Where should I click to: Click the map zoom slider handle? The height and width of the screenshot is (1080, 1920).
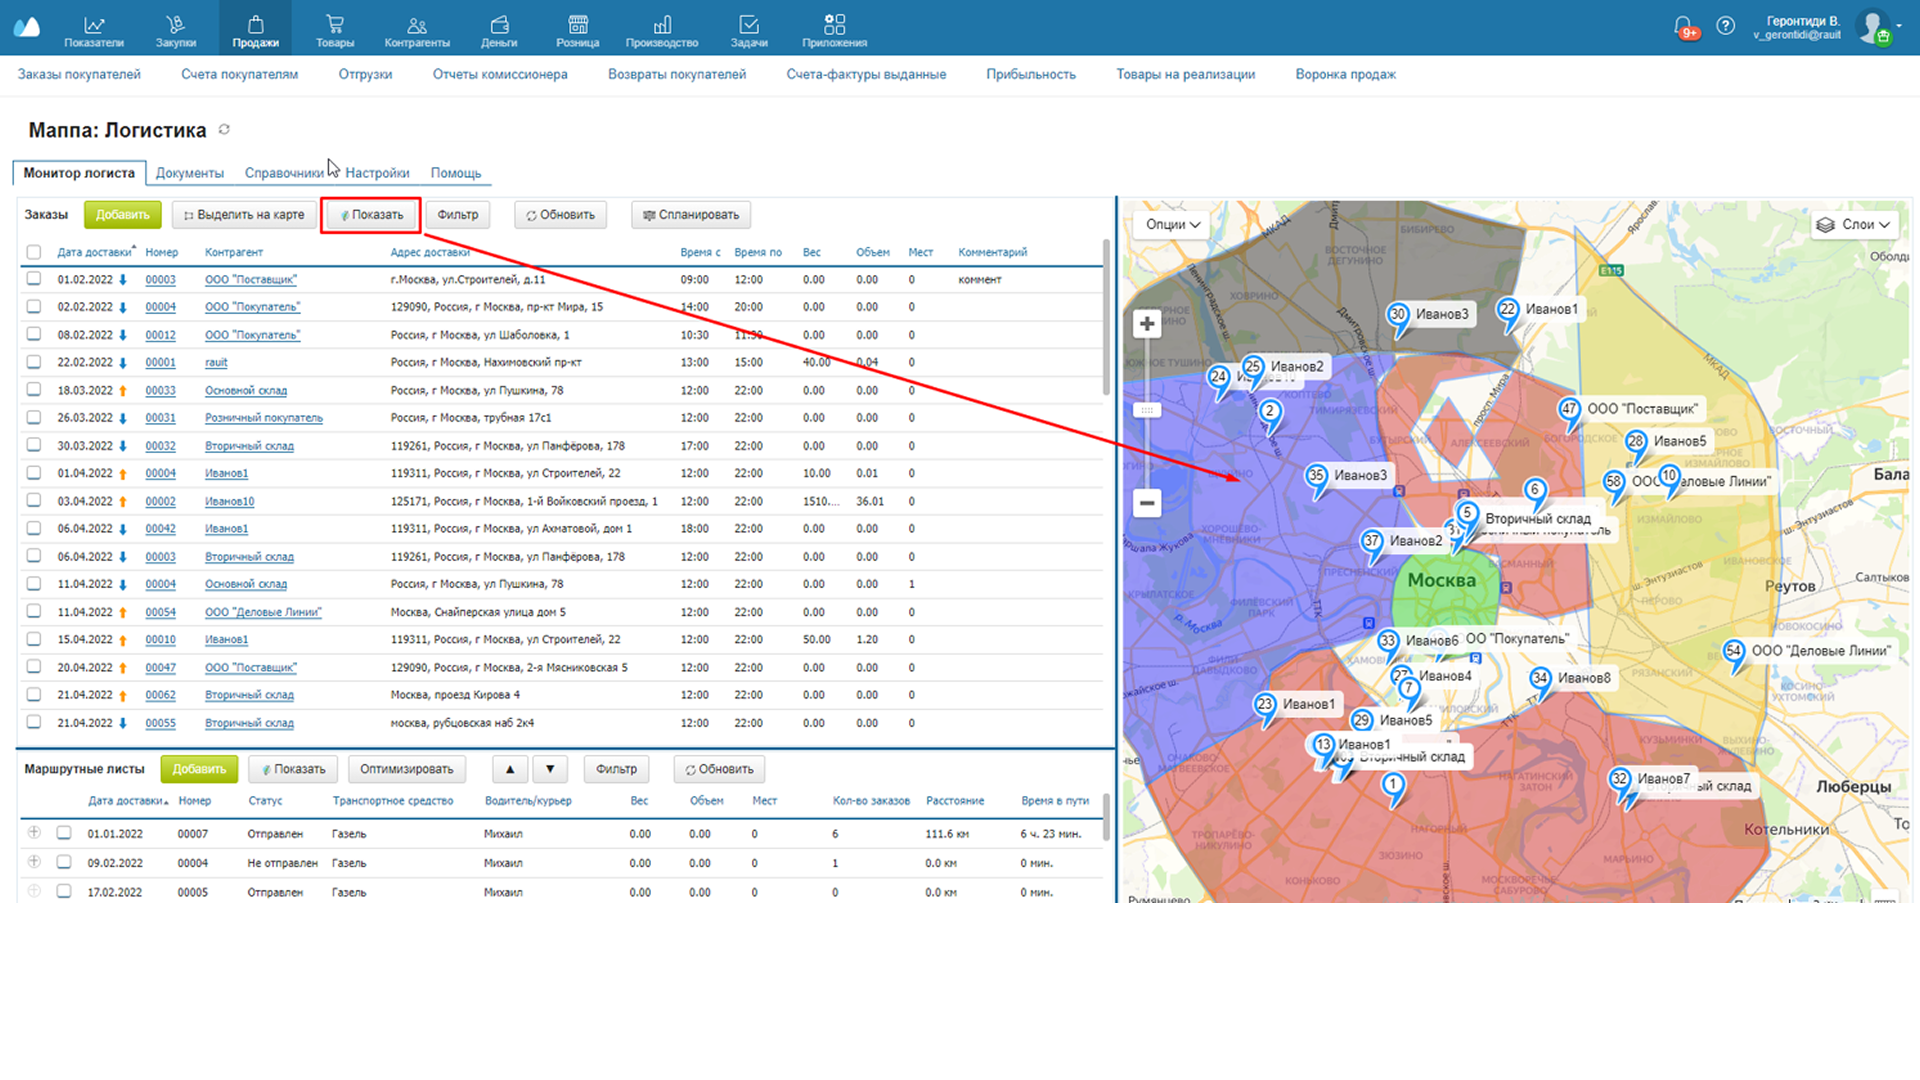(1147, 410)
